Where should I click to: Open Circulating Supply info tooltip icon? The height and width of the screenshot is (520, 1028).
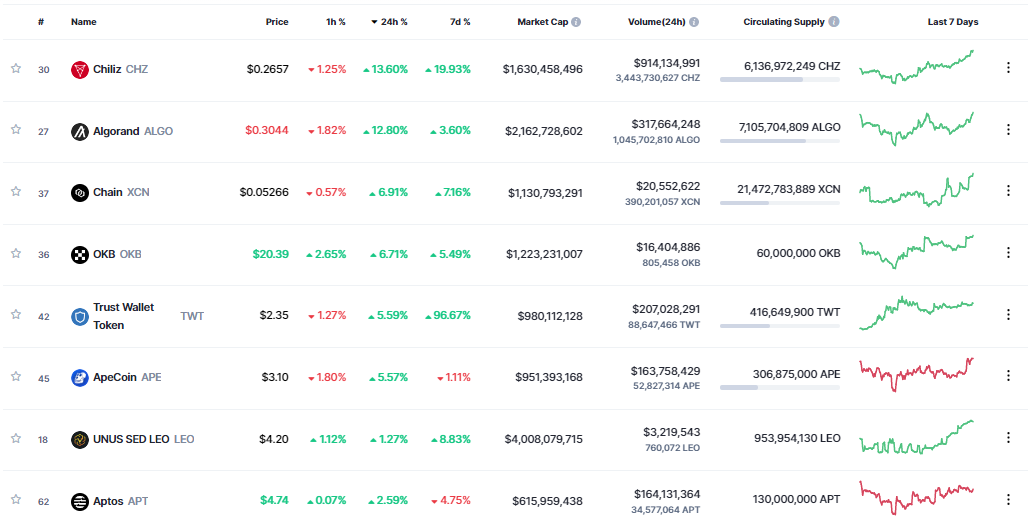coord(833,22)
